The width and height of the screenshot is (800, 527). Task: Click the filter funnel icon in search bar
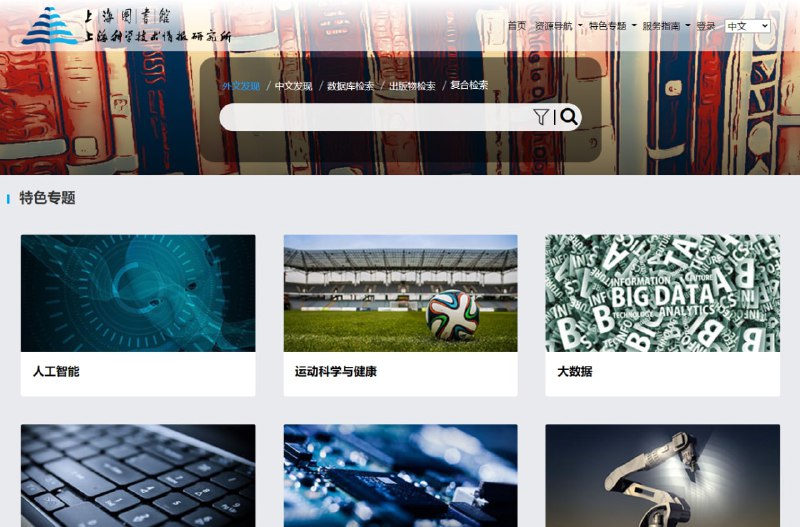541,117
